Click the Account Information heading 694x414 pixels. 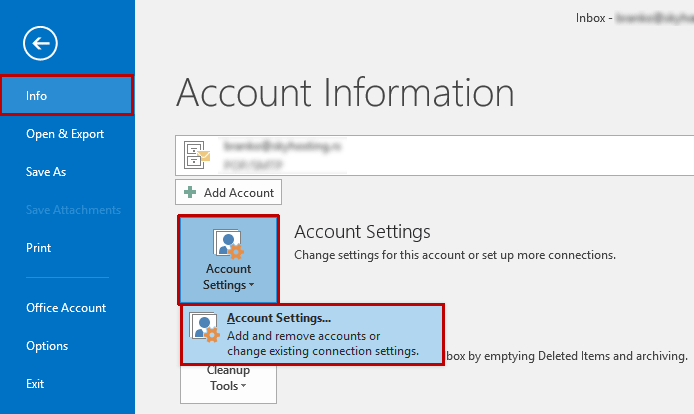click(x=345, y=93)
